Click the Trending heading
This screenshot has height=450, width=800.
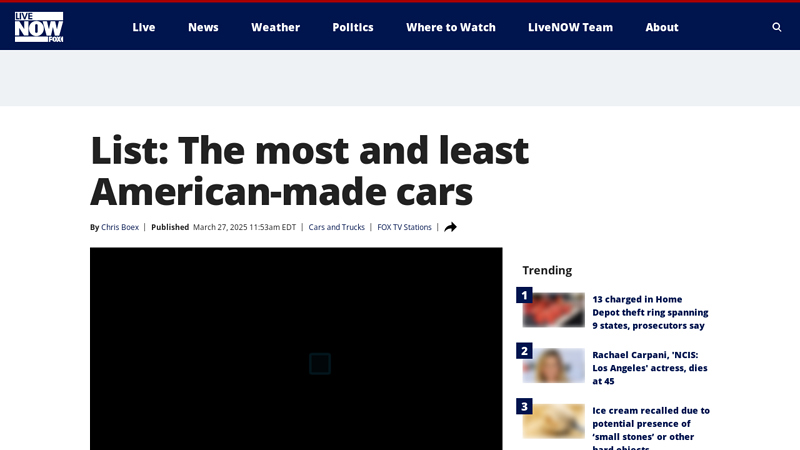pos(547,270)
